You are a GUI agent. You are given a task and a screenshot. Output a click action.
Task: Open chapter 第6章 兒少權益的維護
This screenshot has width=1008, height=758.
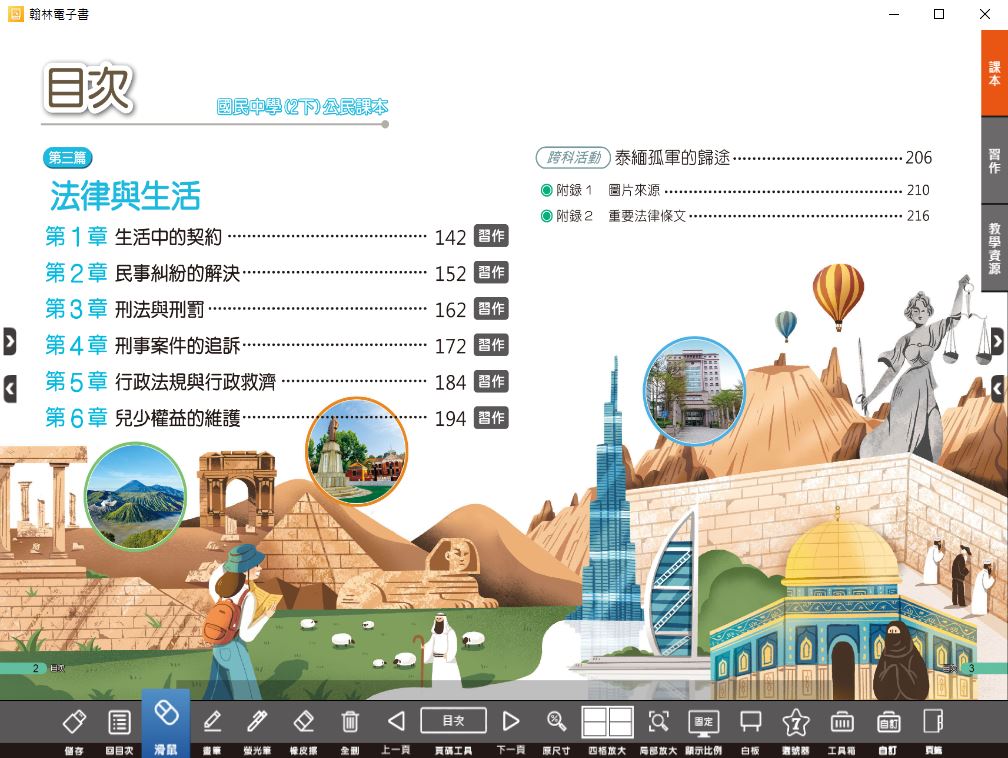[256, 419]
